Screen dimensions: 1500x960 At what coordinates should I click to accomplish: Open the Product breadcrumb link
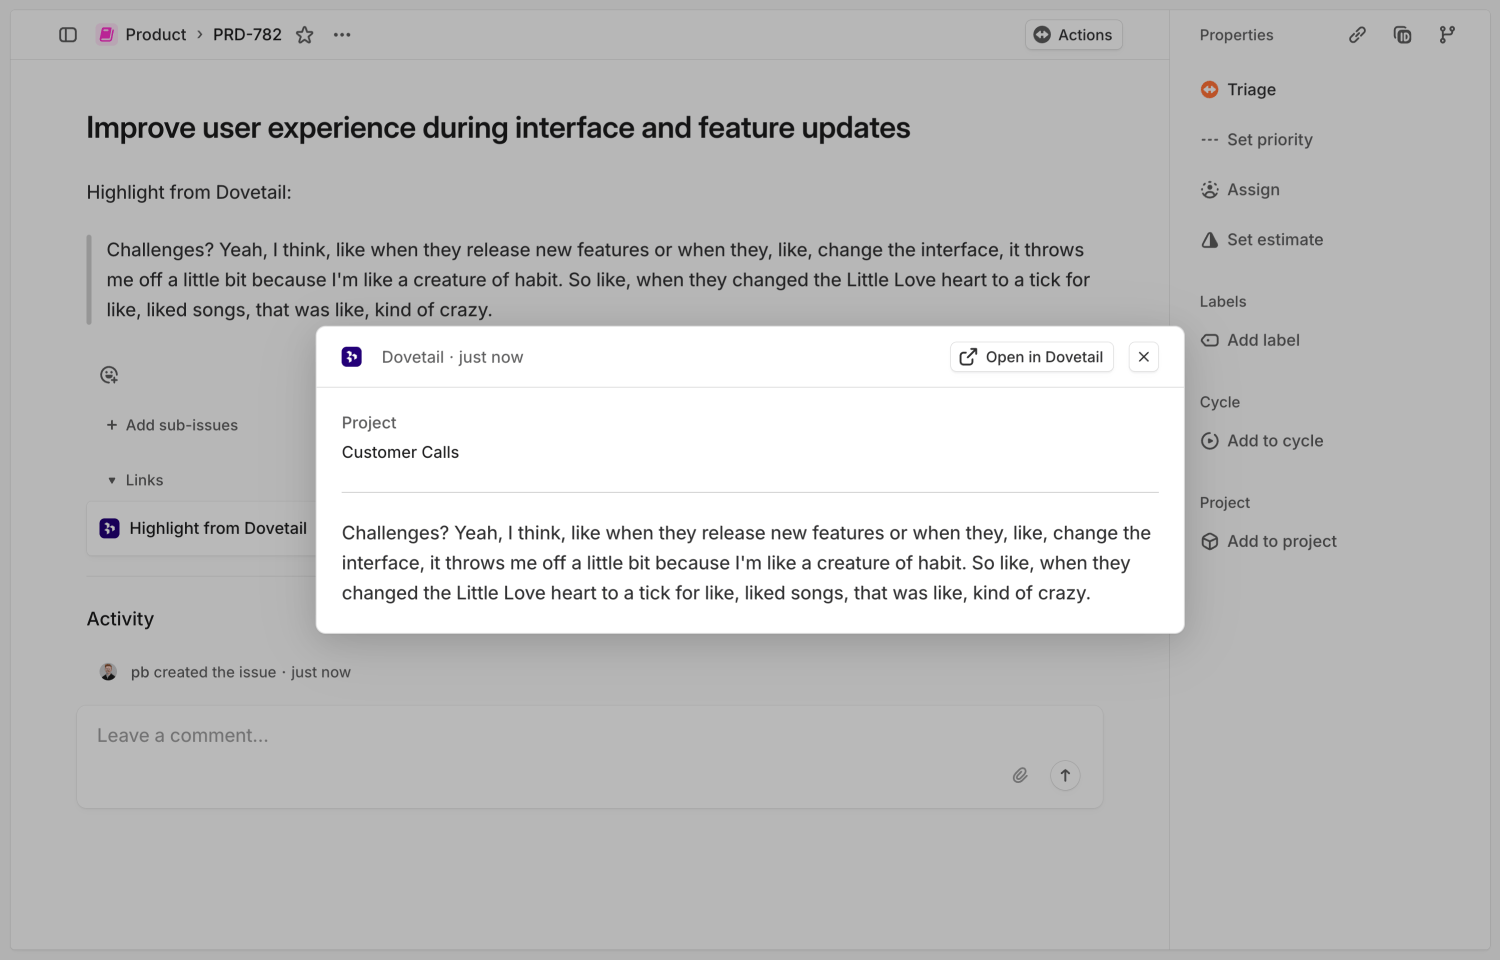(x=156, y=35)
